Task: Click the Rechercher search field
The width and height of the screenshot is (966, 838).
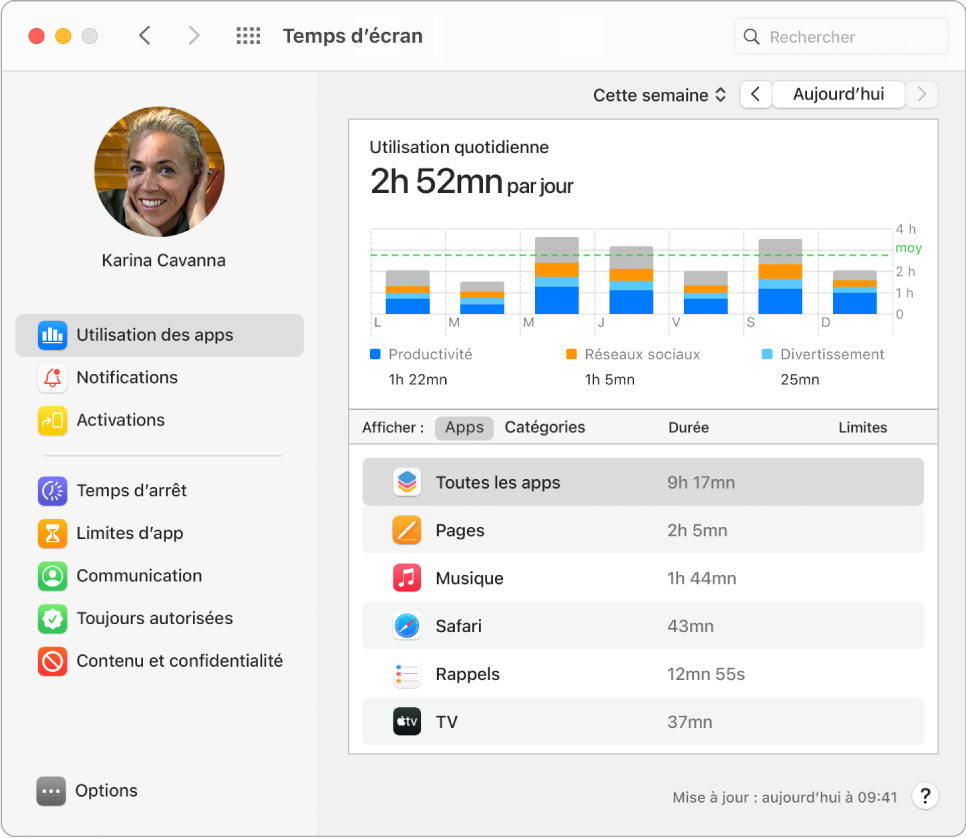Action: (x=841, y=36)
